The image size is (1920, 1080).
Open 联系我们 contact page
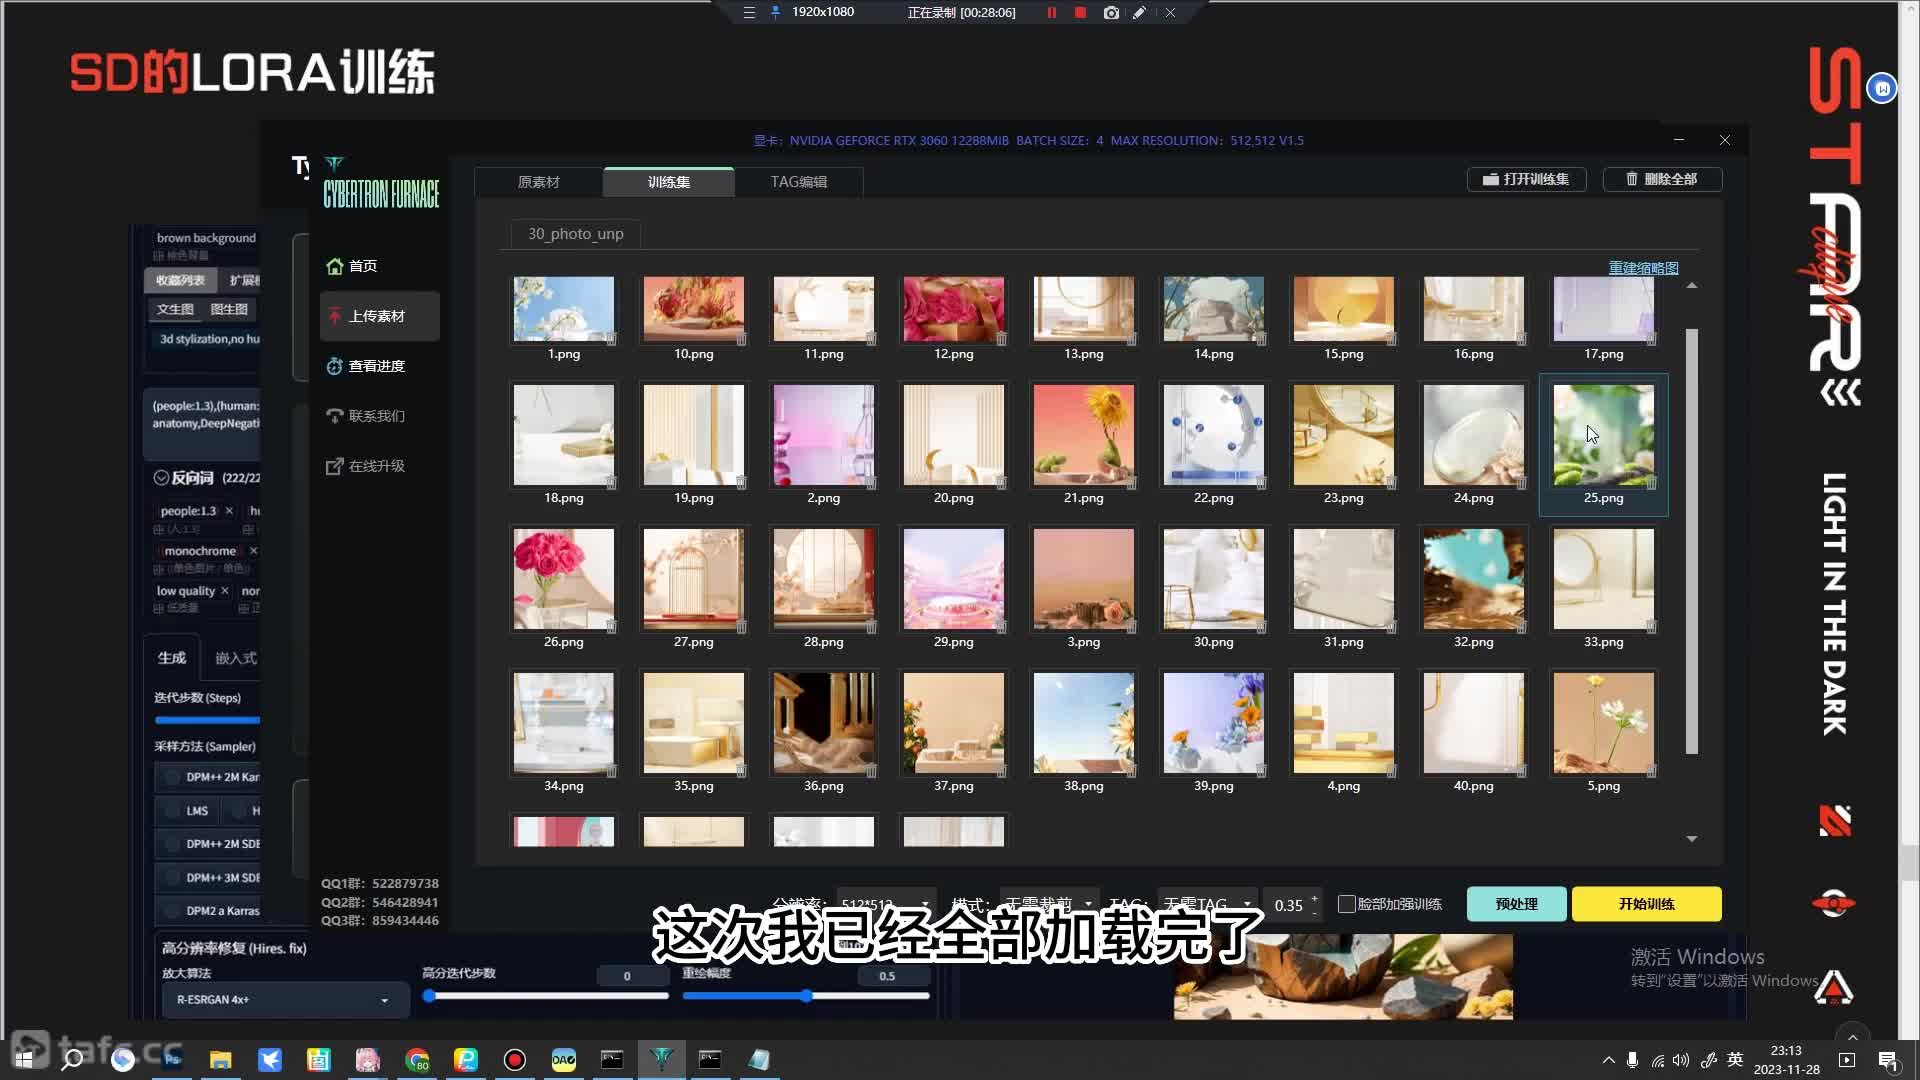click(366, 416)
